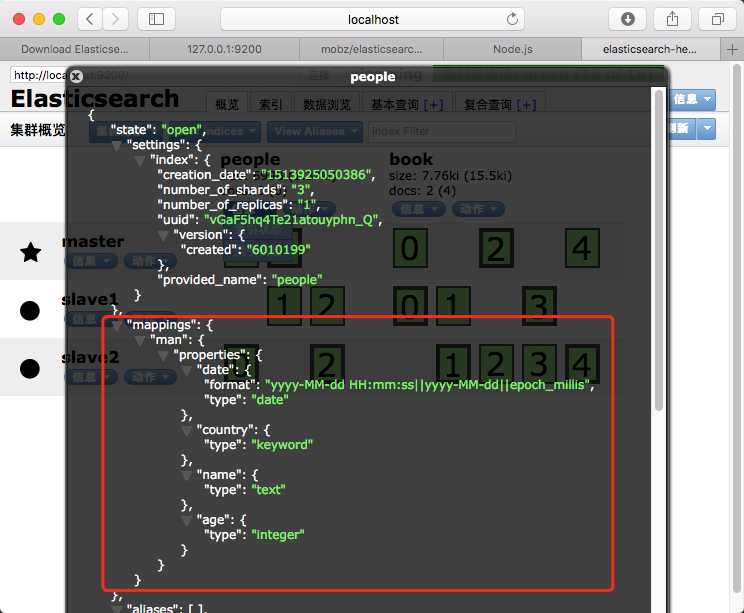Screen dimensions: 744x613
Task: Click the Elasticsearch page heading
Action: pyautogui.click(x=95, y=99)
